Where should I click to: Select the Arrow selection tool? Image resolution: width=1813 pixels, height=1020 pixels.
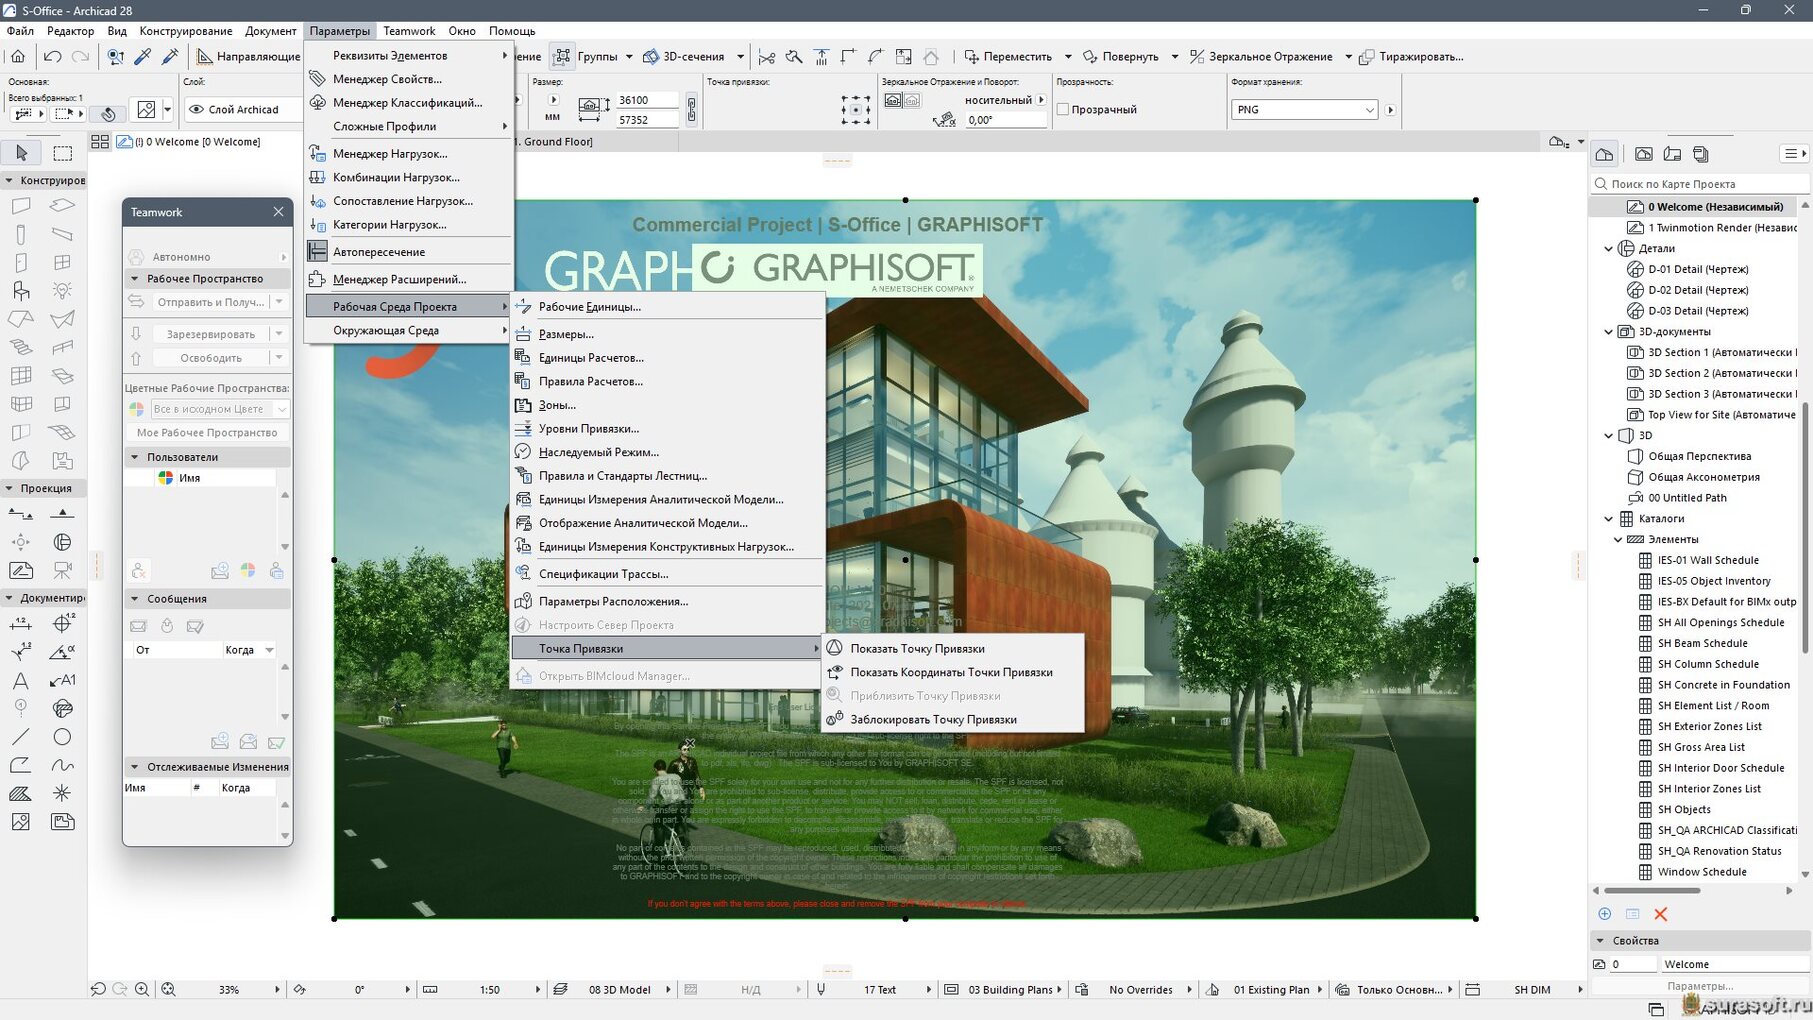(22, 153)
